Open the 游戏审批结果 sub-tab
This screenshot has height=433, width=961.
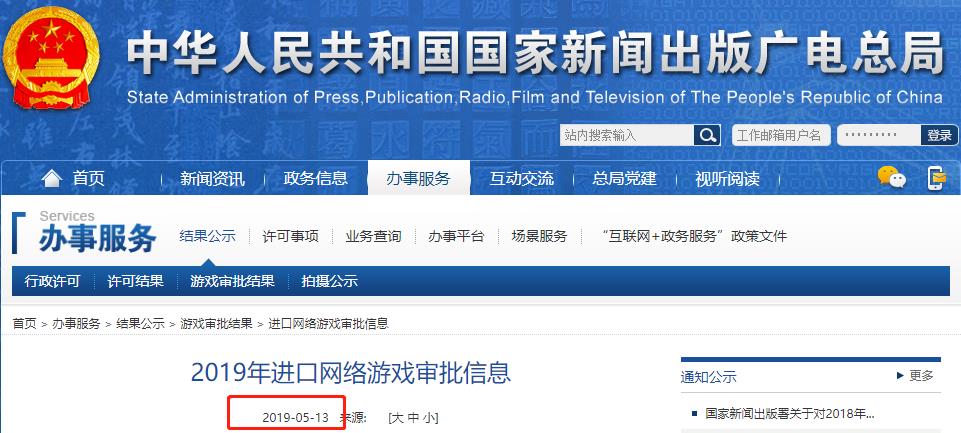coord(232,282)
